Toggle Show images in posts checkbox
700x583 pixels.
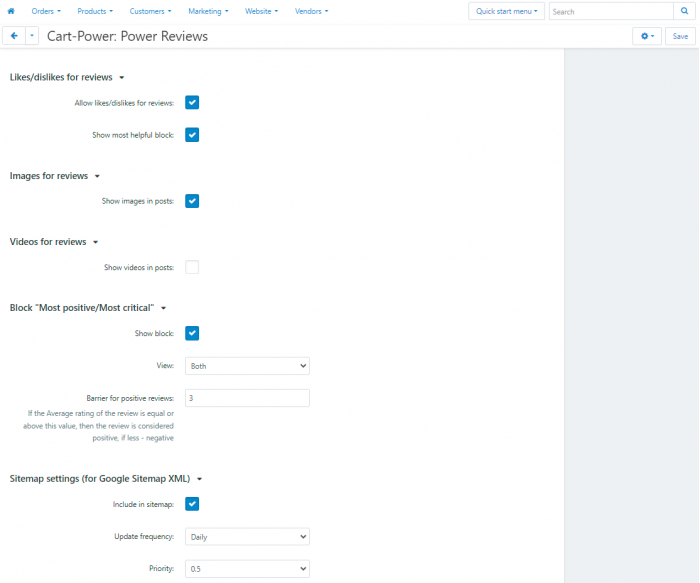[192, 201]
